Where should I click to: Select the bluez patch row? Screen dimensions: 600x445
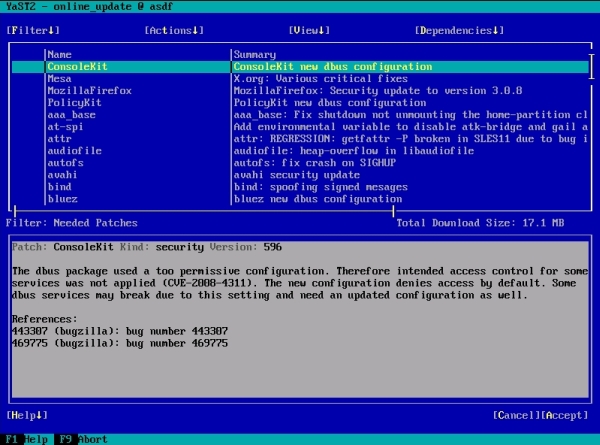(x=300, y=199)
